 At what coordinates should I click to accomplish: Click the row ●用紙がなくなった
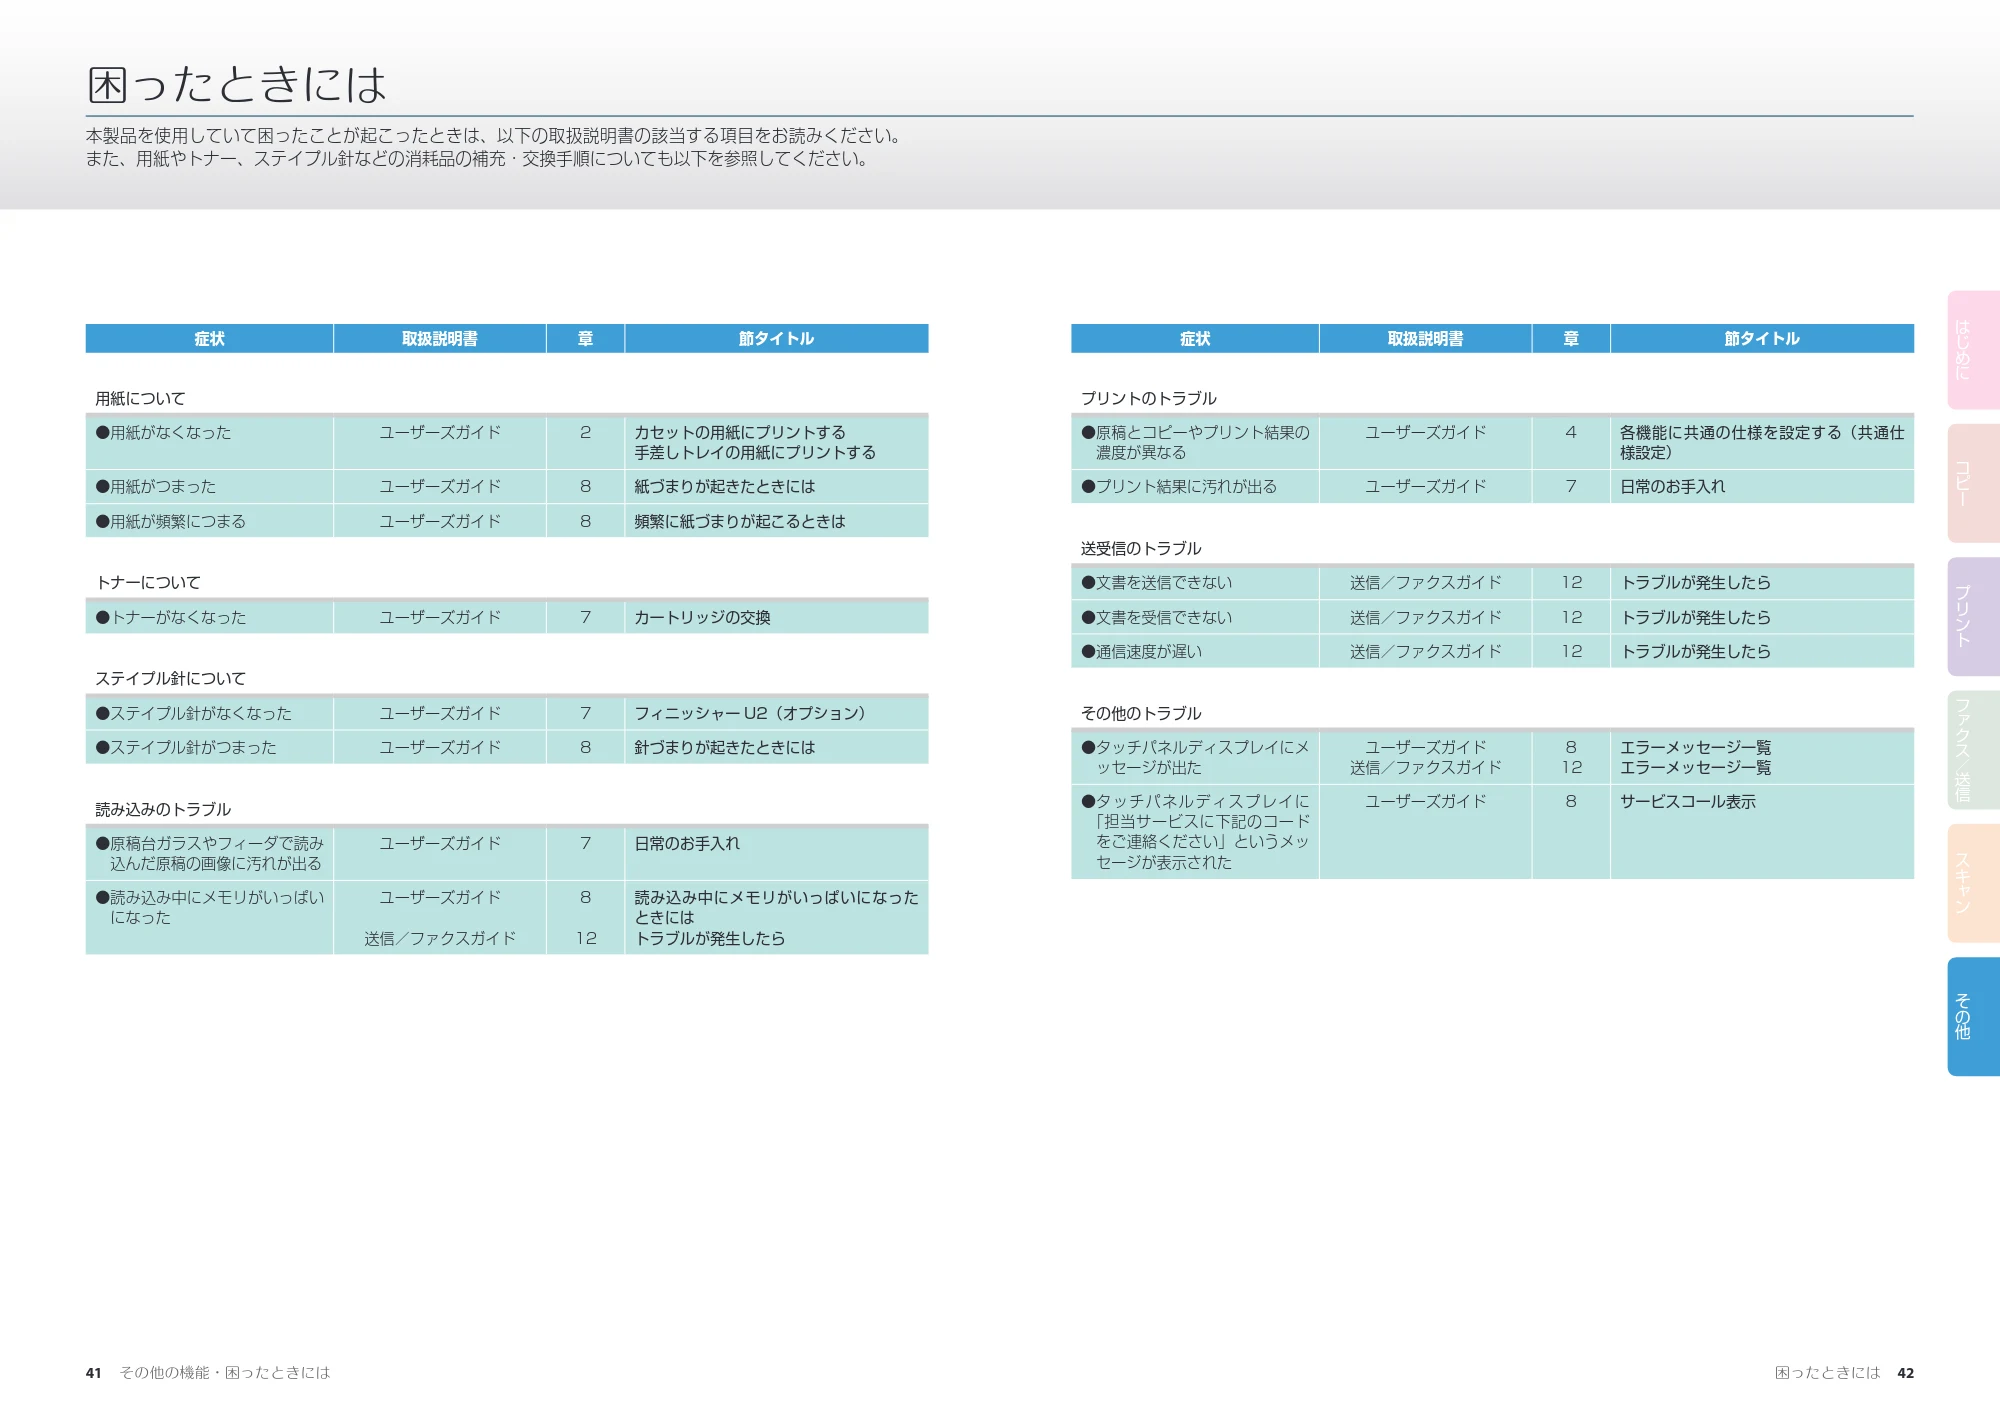pos(507,442)
